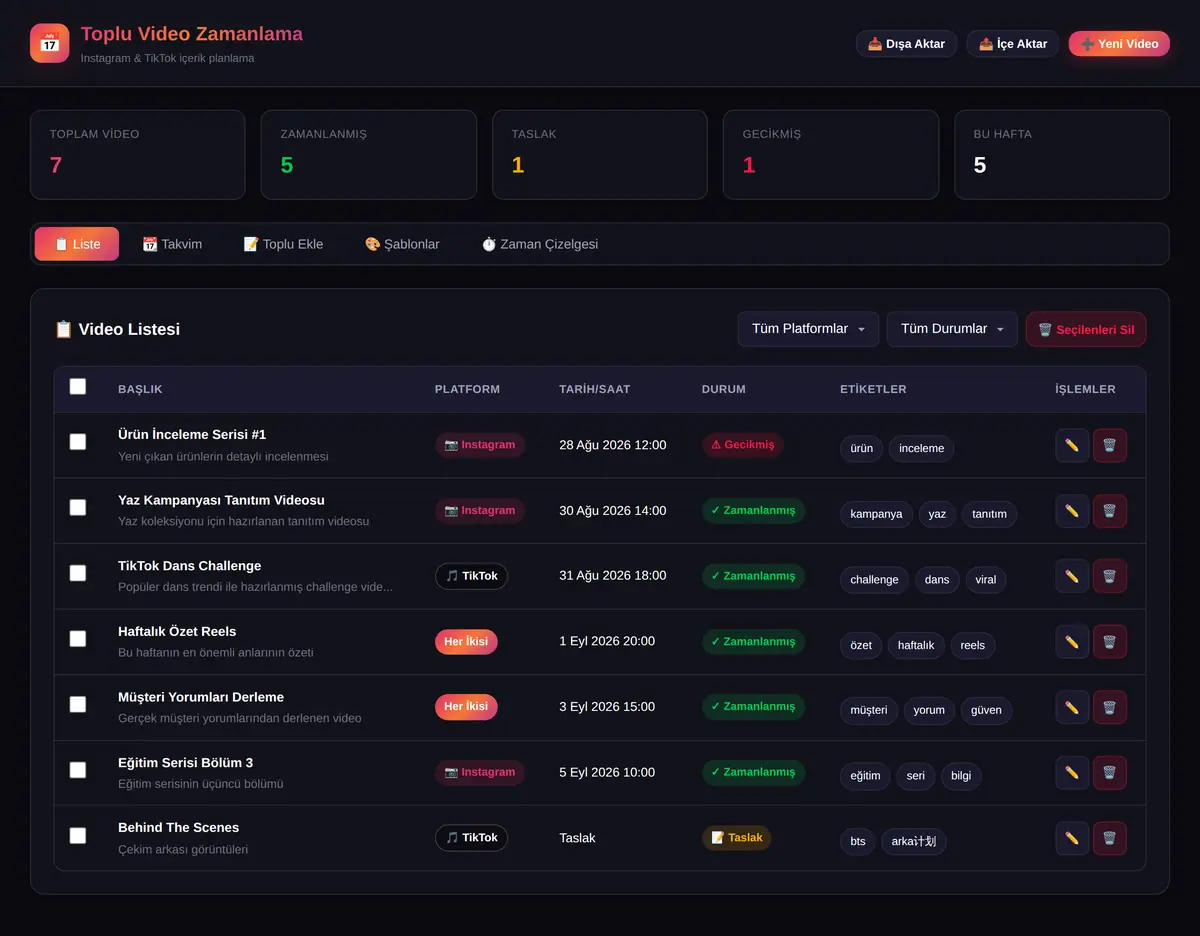Edit the Haftalık Özet Reels entry

click(x=1072, y=642)
